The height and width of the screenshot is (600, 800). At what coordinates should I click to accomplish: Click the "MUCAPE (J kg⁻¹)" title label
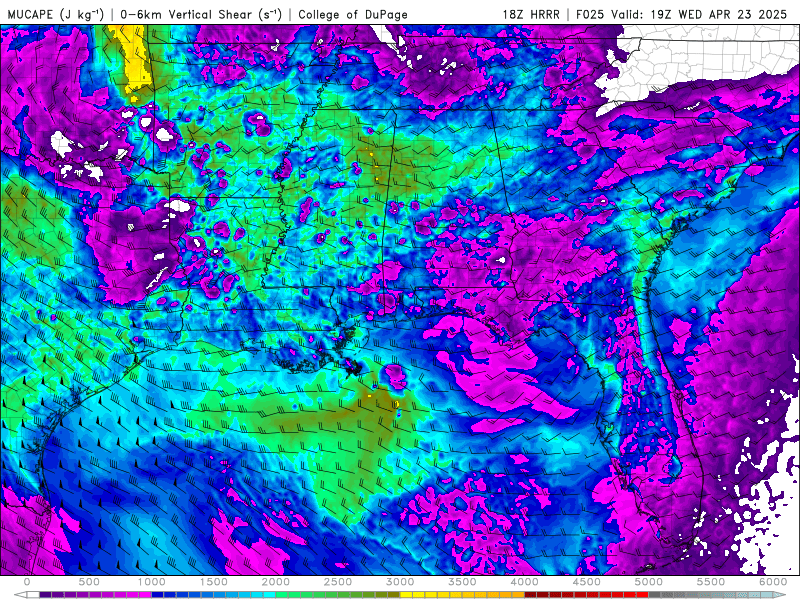[56, 14]
